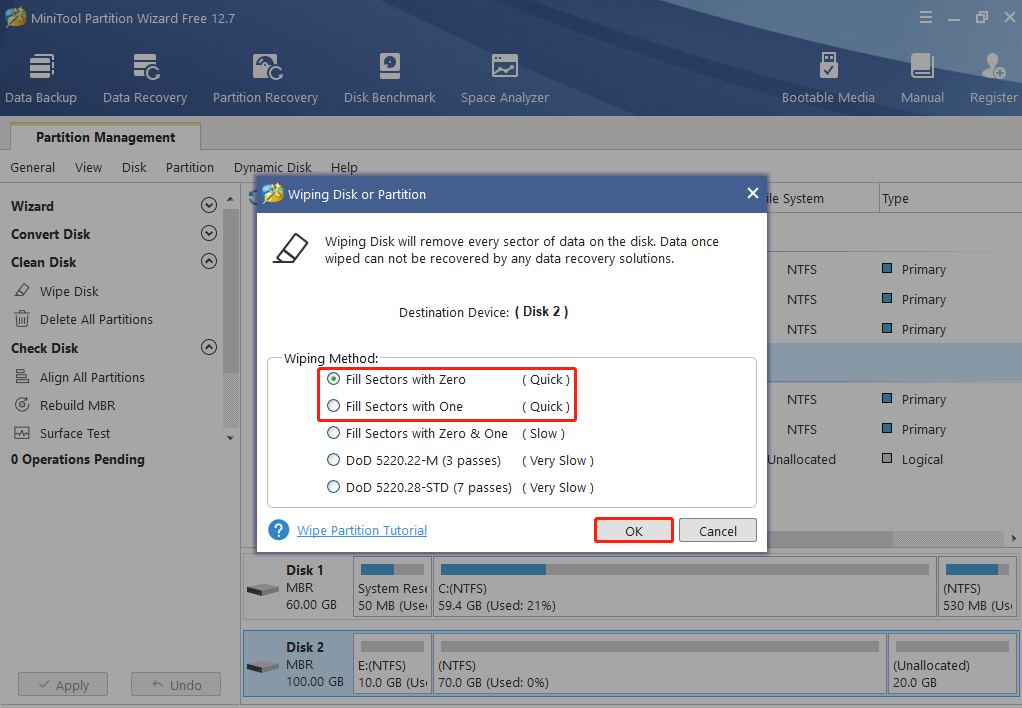Click Delete All Partitions trash icon
This screenshot has width=1022, height=708.
coord(22,319)
